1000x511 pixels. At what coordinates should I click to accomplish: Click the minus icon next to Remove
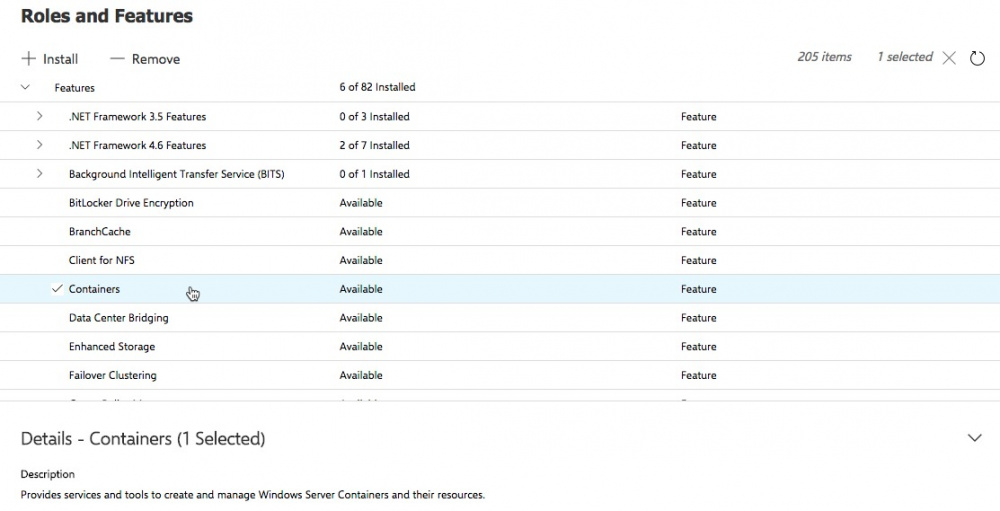(x=117, y=59)
